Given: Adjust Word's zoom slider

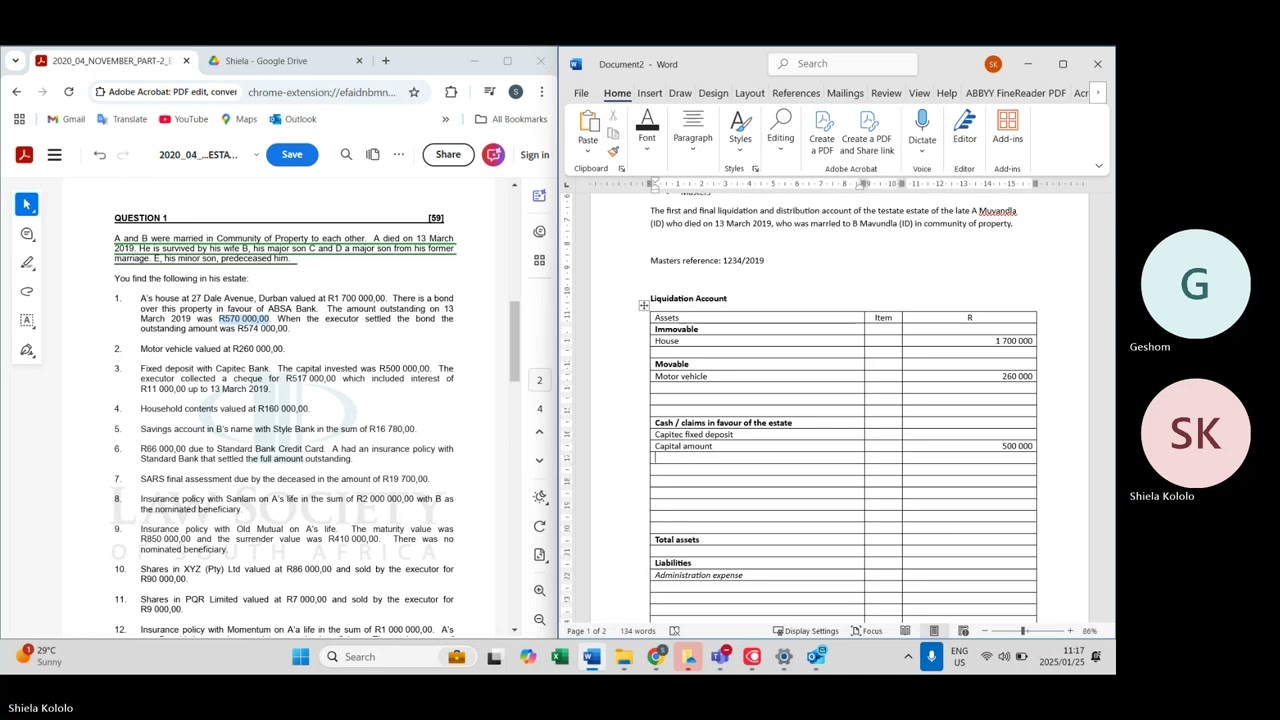Looking at the screenshot, I should tap(1023, 631).
